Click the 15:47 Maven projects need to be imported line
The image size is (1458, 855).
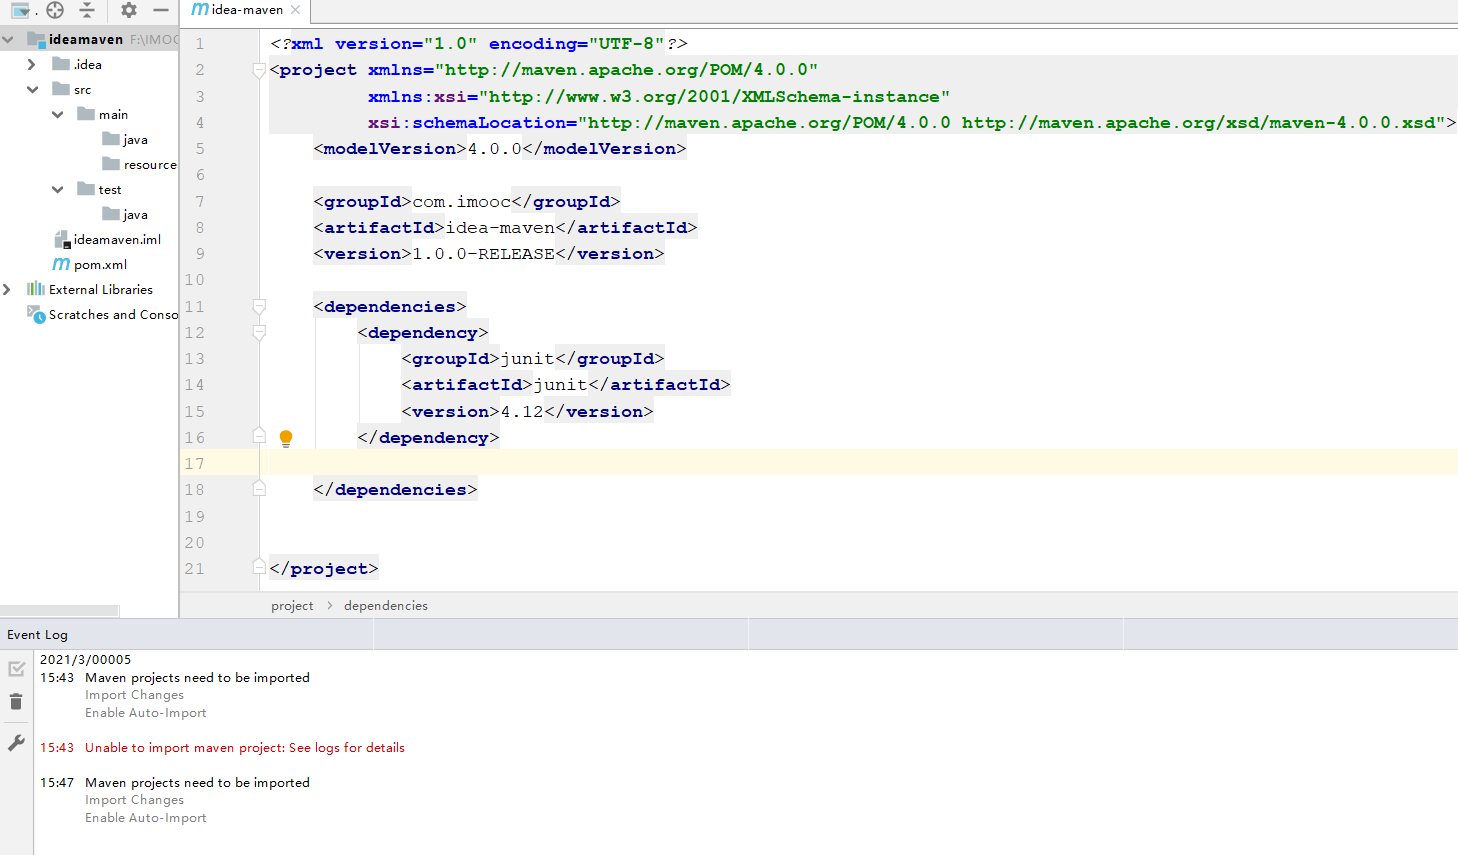(x=197, y=783)
